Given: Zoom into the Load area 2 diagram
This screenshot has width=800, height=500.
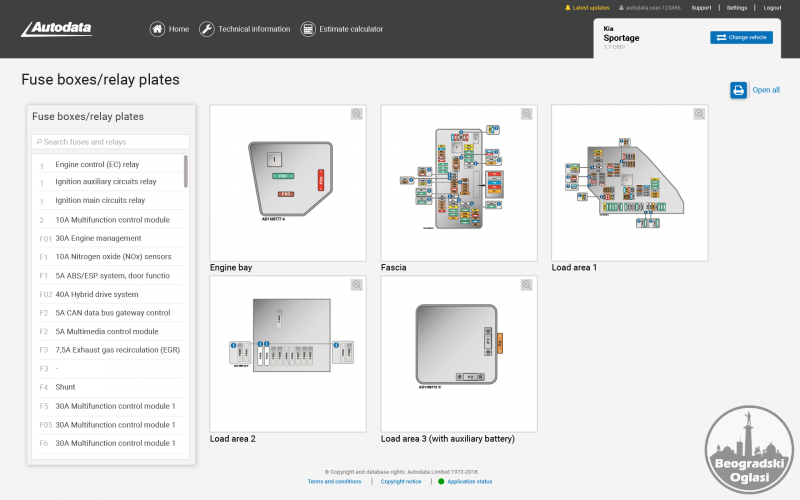Looking at the screenshot, I should [357, 285].
